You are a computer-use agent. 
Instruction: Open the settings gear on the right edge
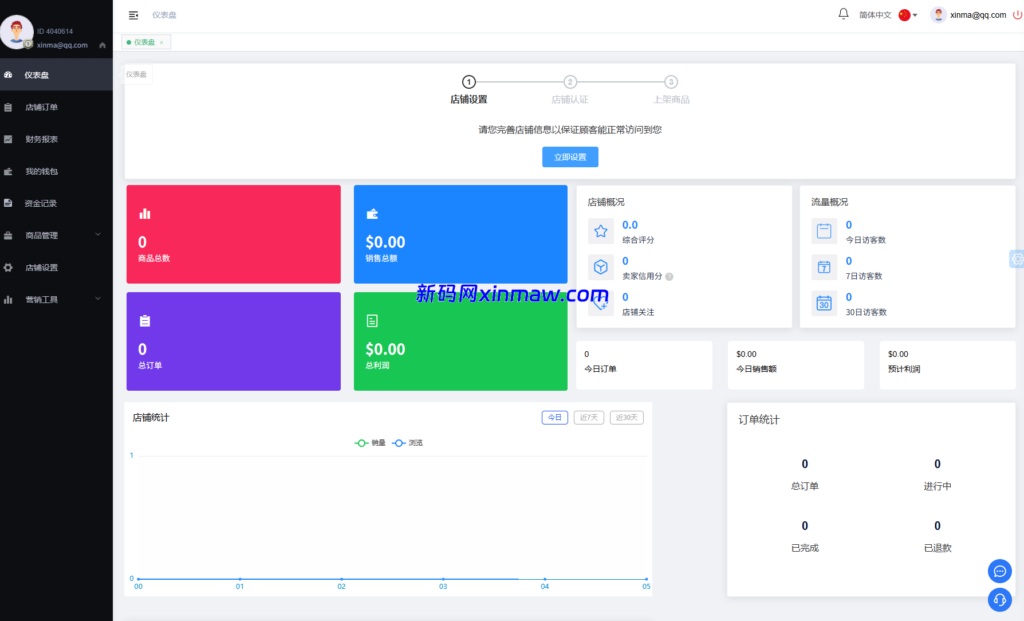1017,259
